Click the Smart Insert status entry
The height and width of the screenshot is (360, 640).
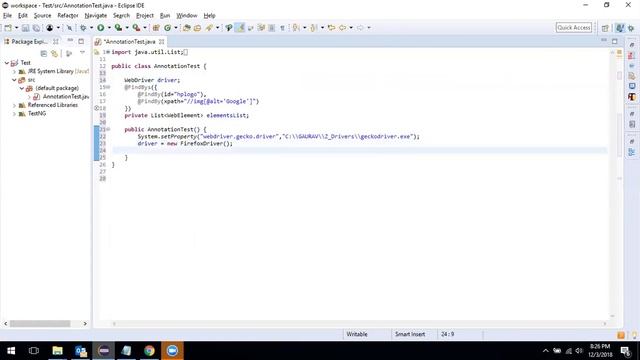[x=410, y=334]
